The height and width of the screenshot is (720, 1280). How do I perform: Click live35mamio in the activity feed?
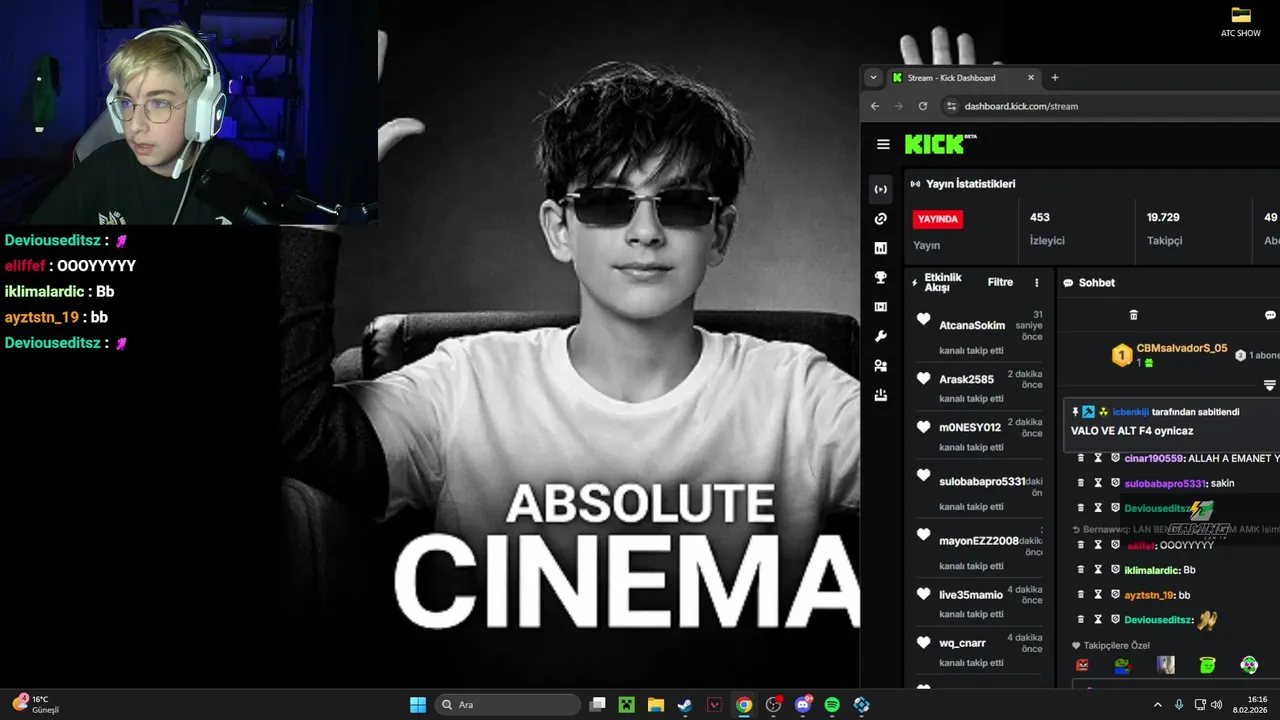tap(971, 595)
